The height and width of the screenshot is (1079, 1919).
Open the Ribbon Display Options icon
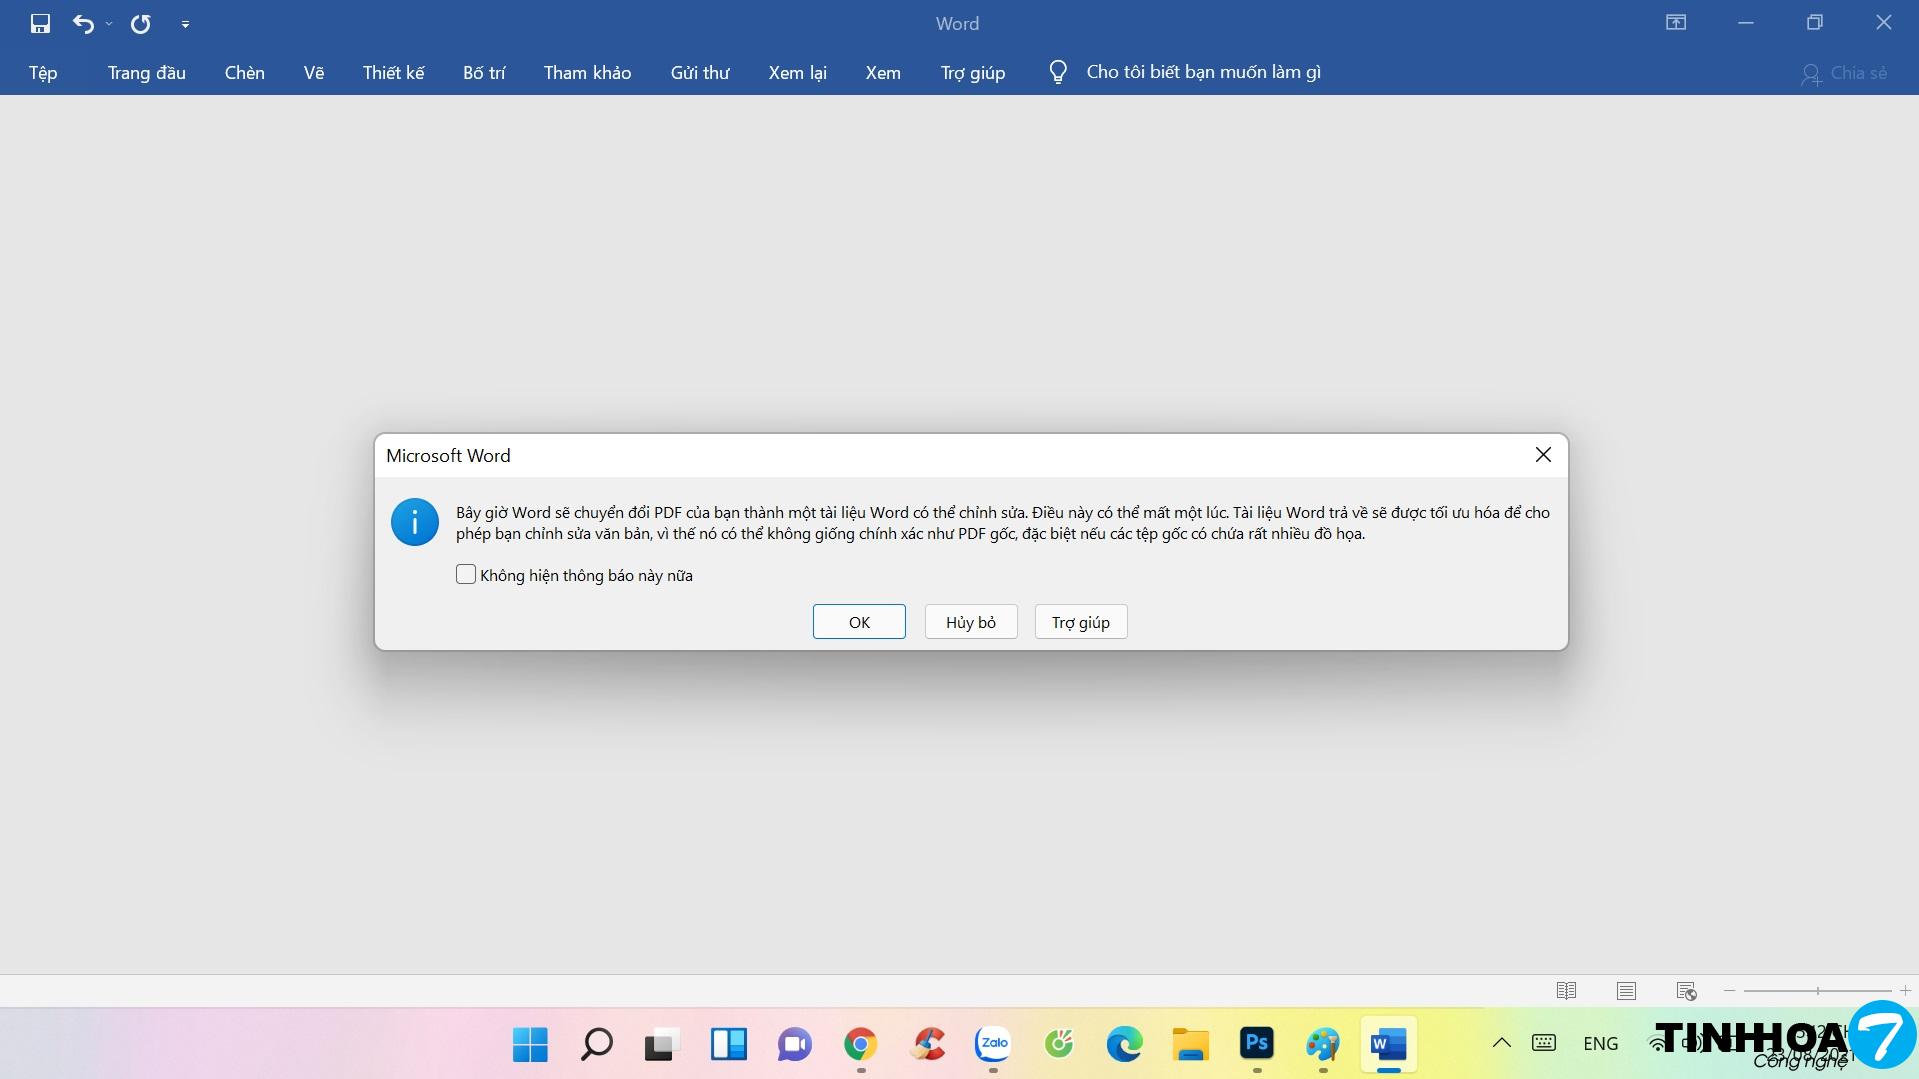pos(1676,23)
